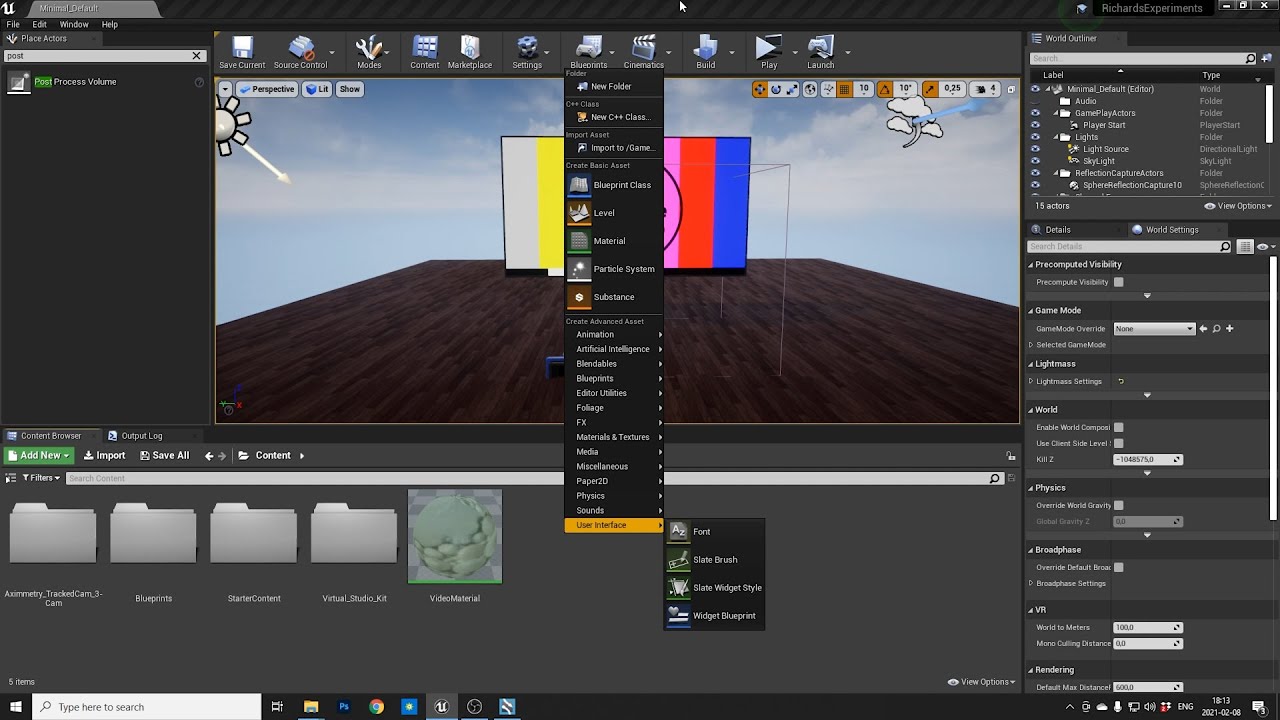Open Photoshop from the Windows taskbar

pos(344,707)
